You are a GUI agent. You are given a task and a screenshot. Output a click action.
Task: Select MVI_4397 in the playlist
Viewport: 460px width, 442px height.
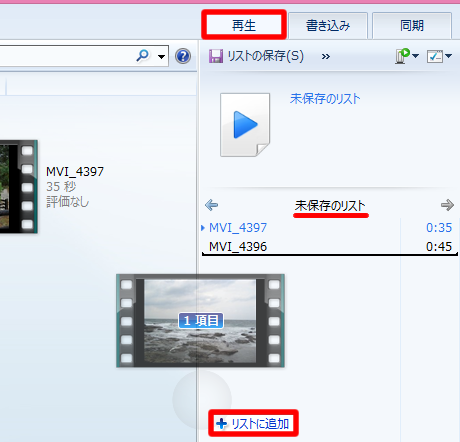tap(238, 228)
